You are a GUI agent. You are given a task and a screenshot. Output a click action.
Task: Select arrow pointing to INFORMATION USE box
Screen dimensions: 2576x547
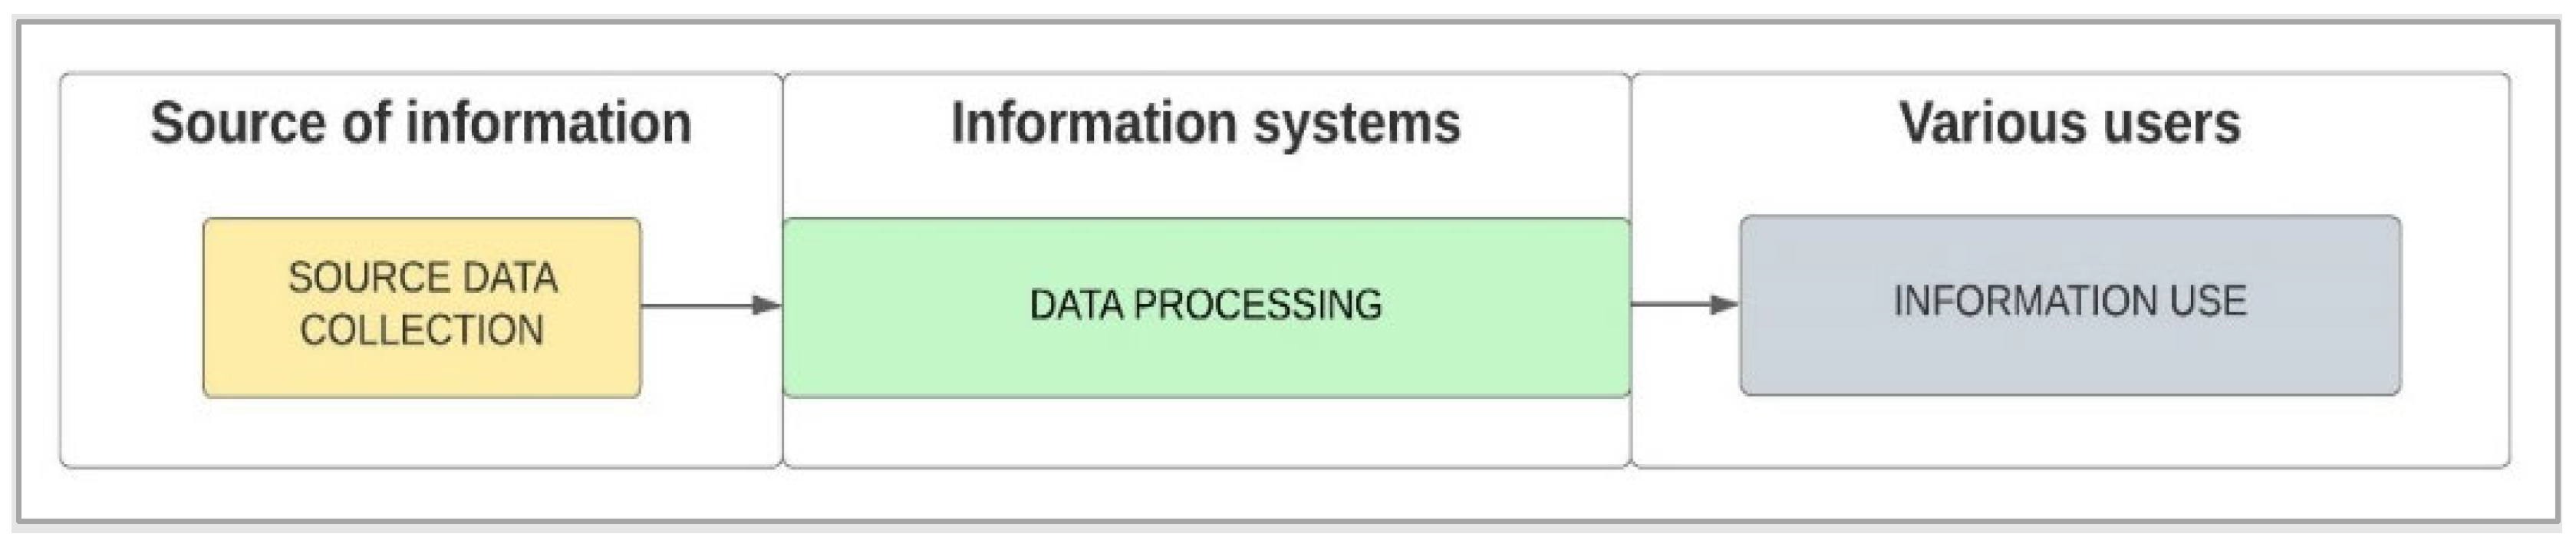1684,304
